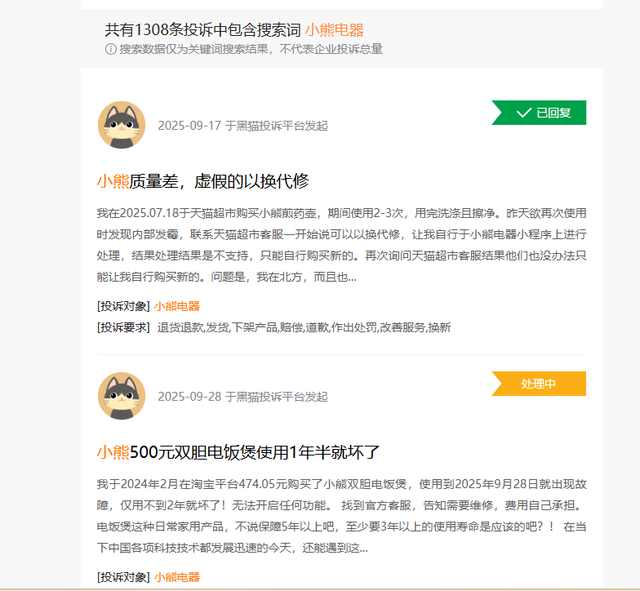Image resolution: width=640 pixels, height=591 pixels.
Task: Click the 天猫超市 complaint description text
Action: [340, 245]
